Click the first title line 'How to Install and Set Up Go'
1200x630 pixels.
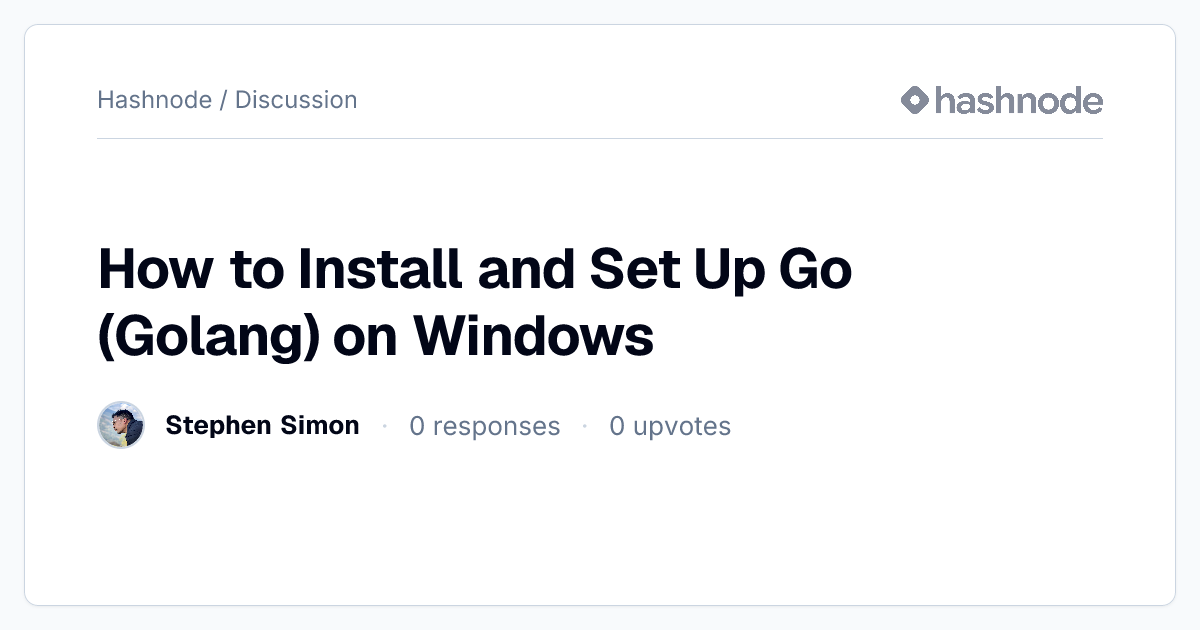475,270
